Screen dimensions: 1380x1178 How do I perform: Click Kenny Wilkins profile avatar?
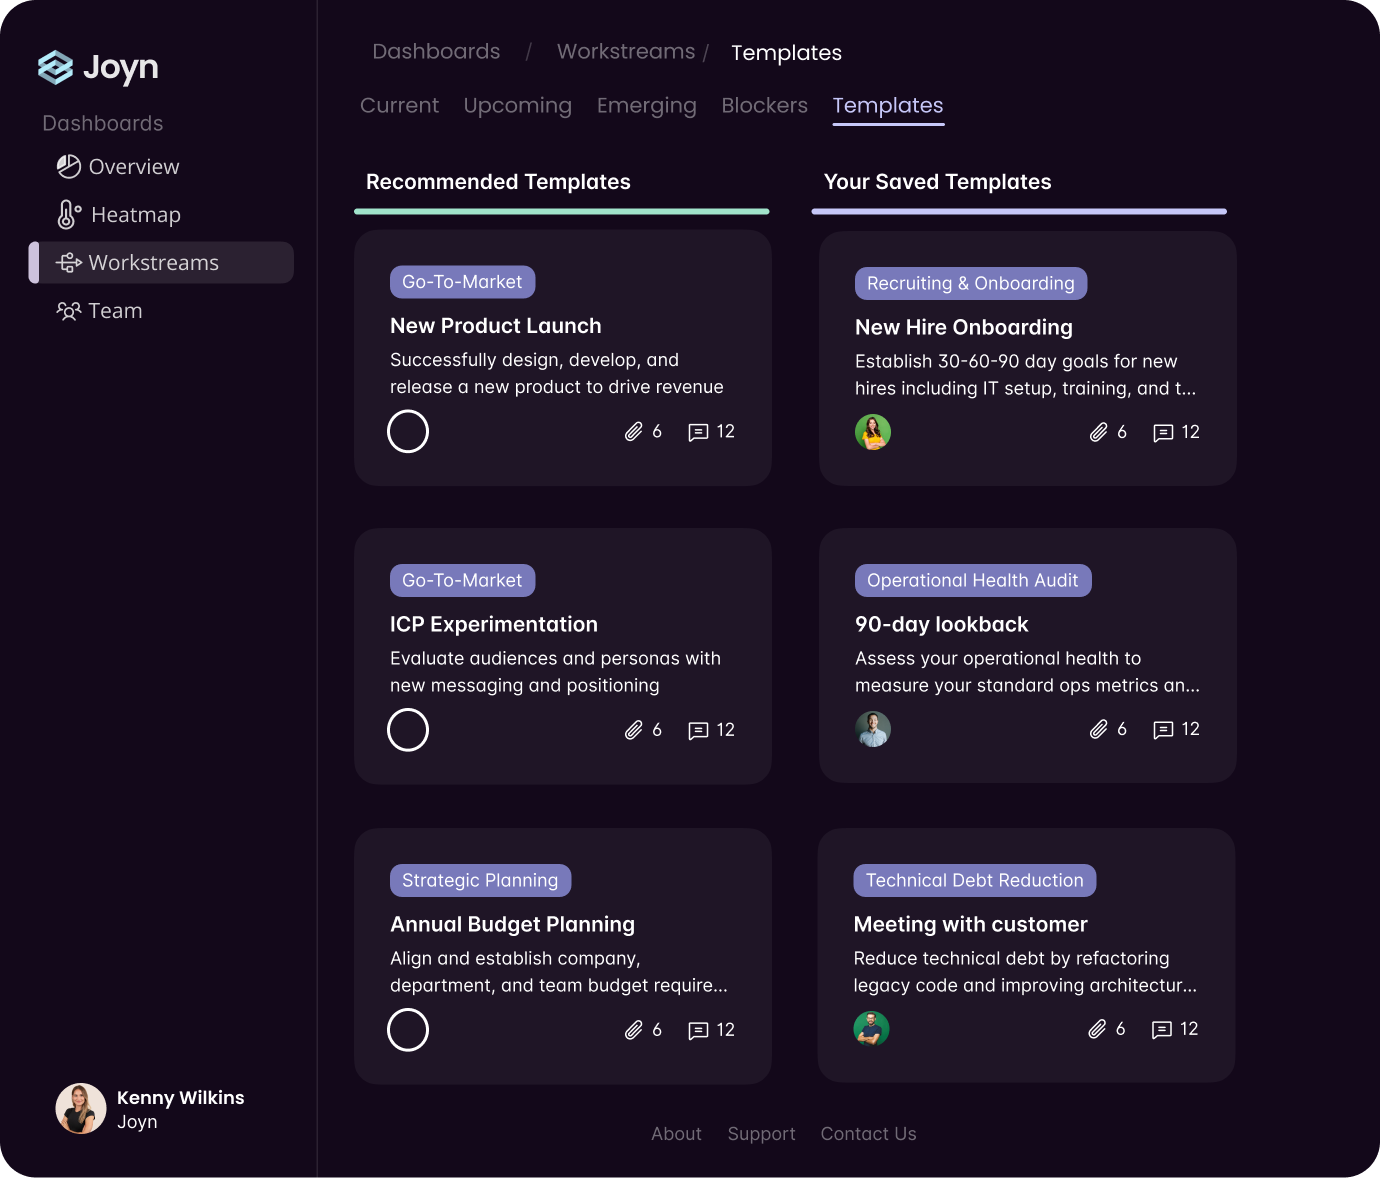pyautogui.click(x=80, y=1108)
